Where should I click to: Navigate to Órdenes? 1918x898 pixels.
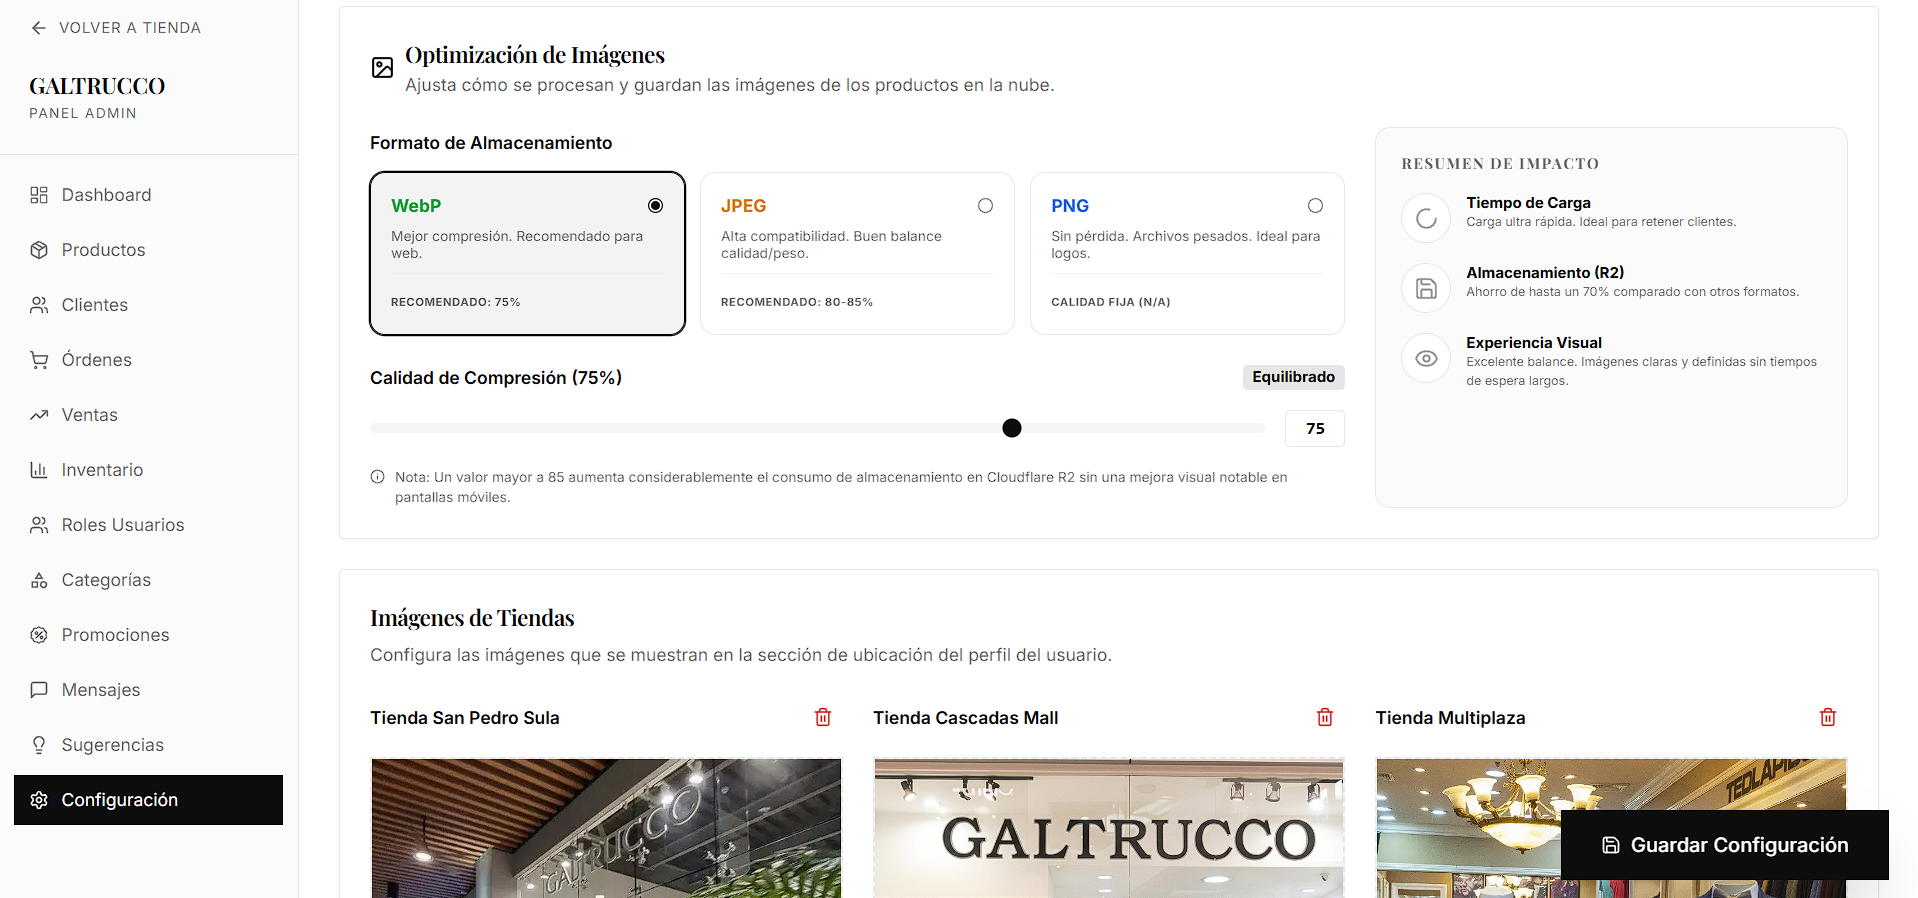click(148, 360)
